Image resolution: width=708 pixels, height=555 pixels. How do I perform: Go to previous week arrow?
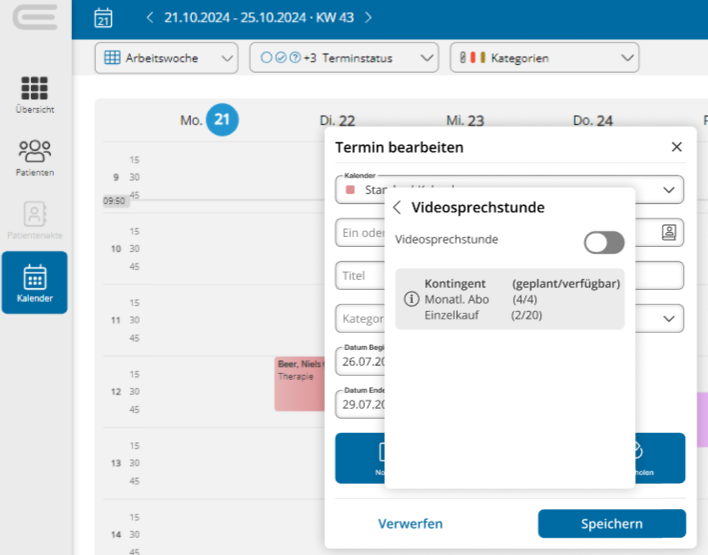150,18
